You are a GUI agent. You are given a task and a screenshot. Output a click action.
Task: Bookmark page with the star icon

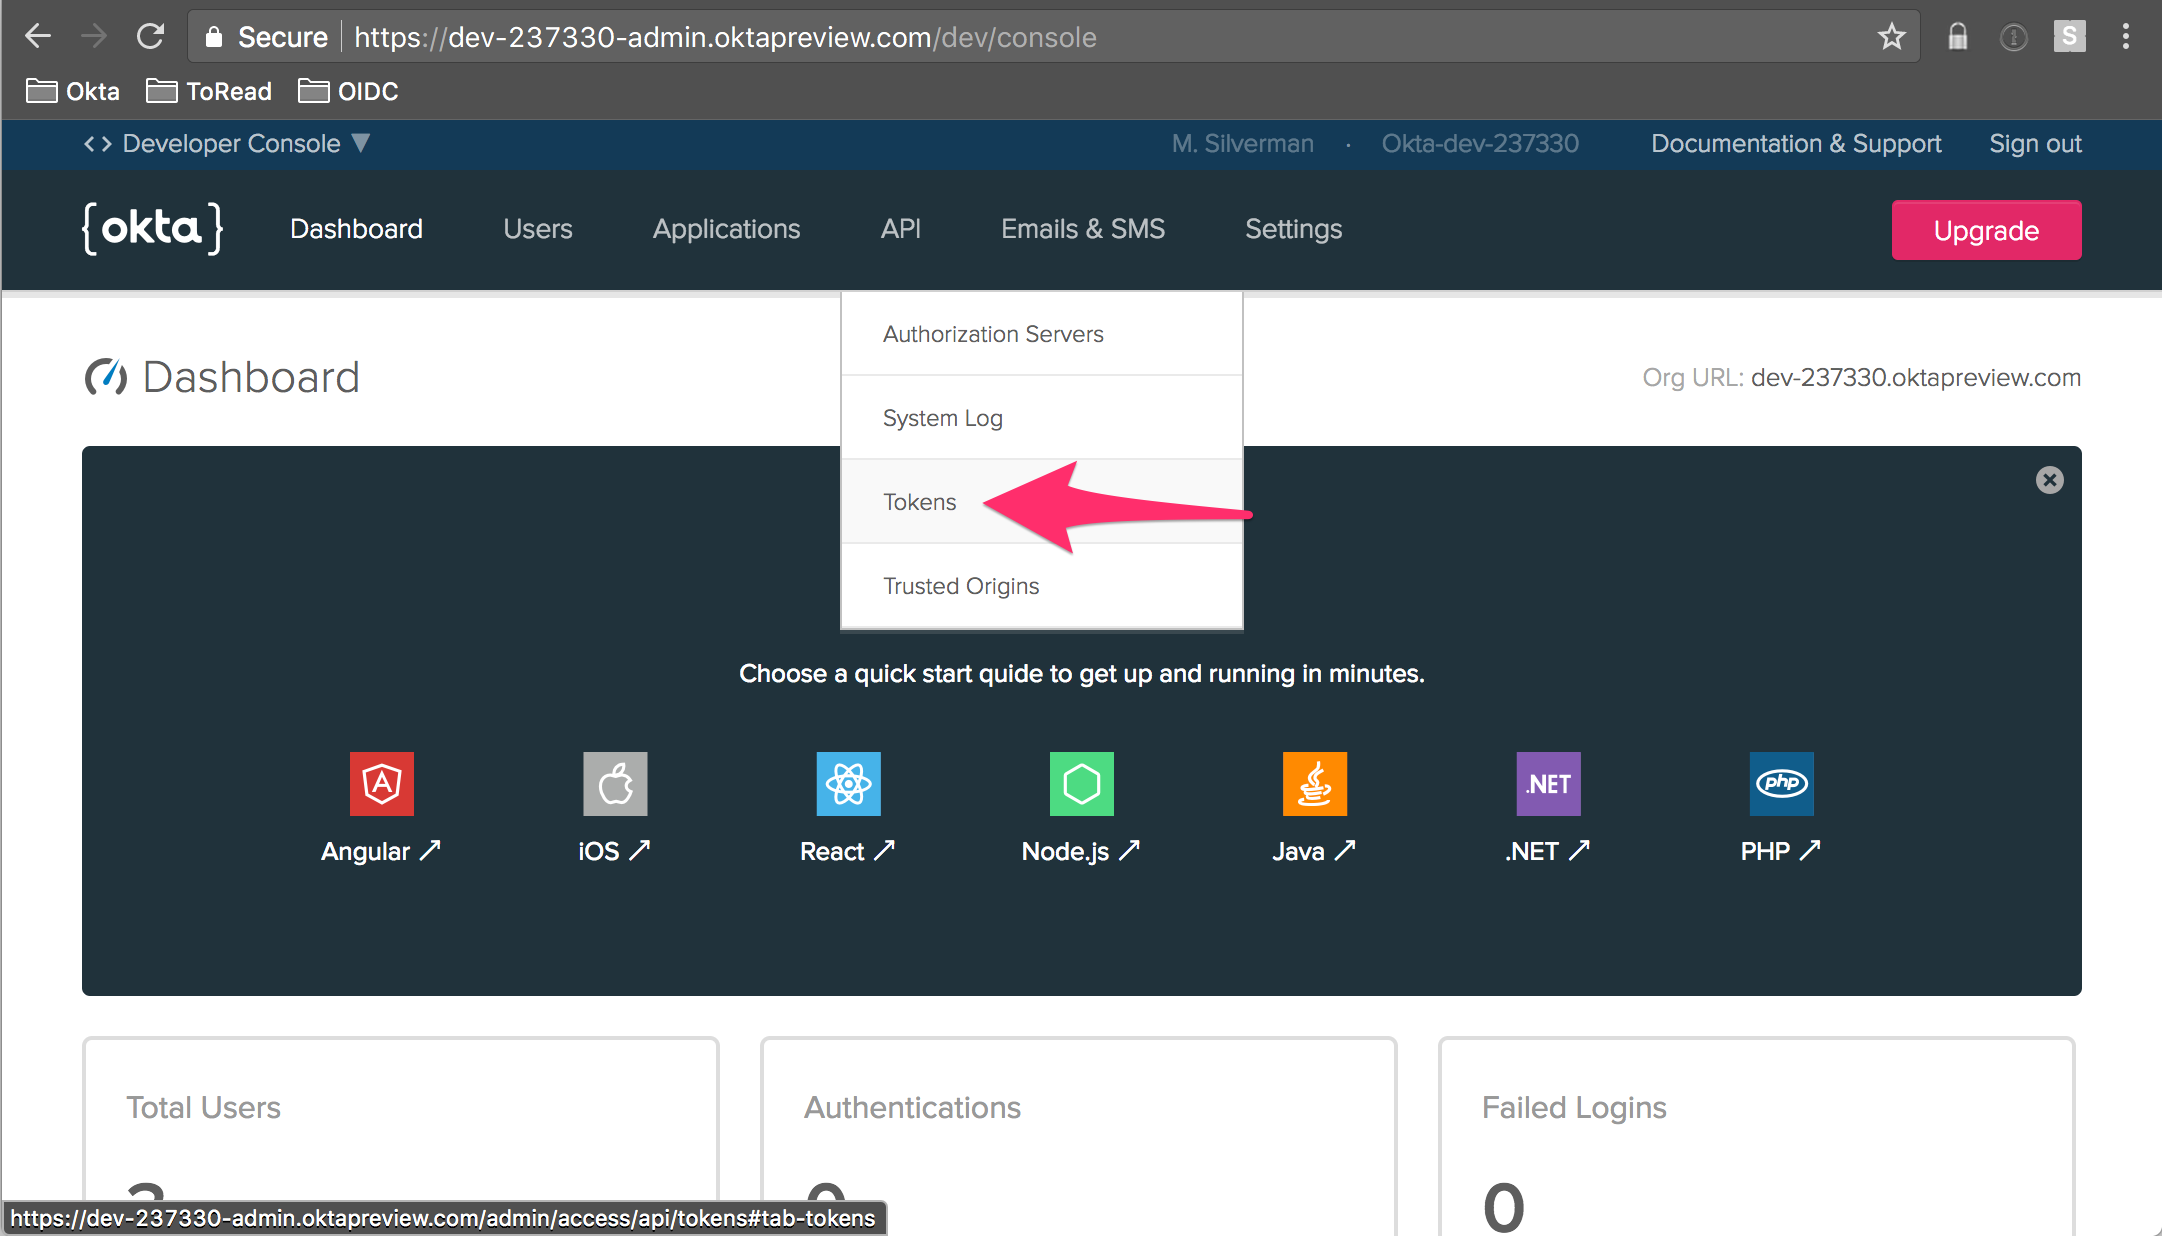point(1891,37)
